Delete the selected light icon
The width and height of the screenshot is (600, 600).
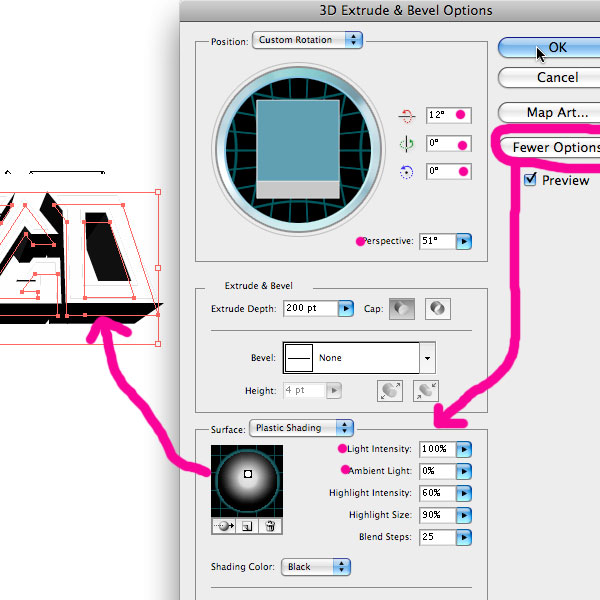[270, 526]
